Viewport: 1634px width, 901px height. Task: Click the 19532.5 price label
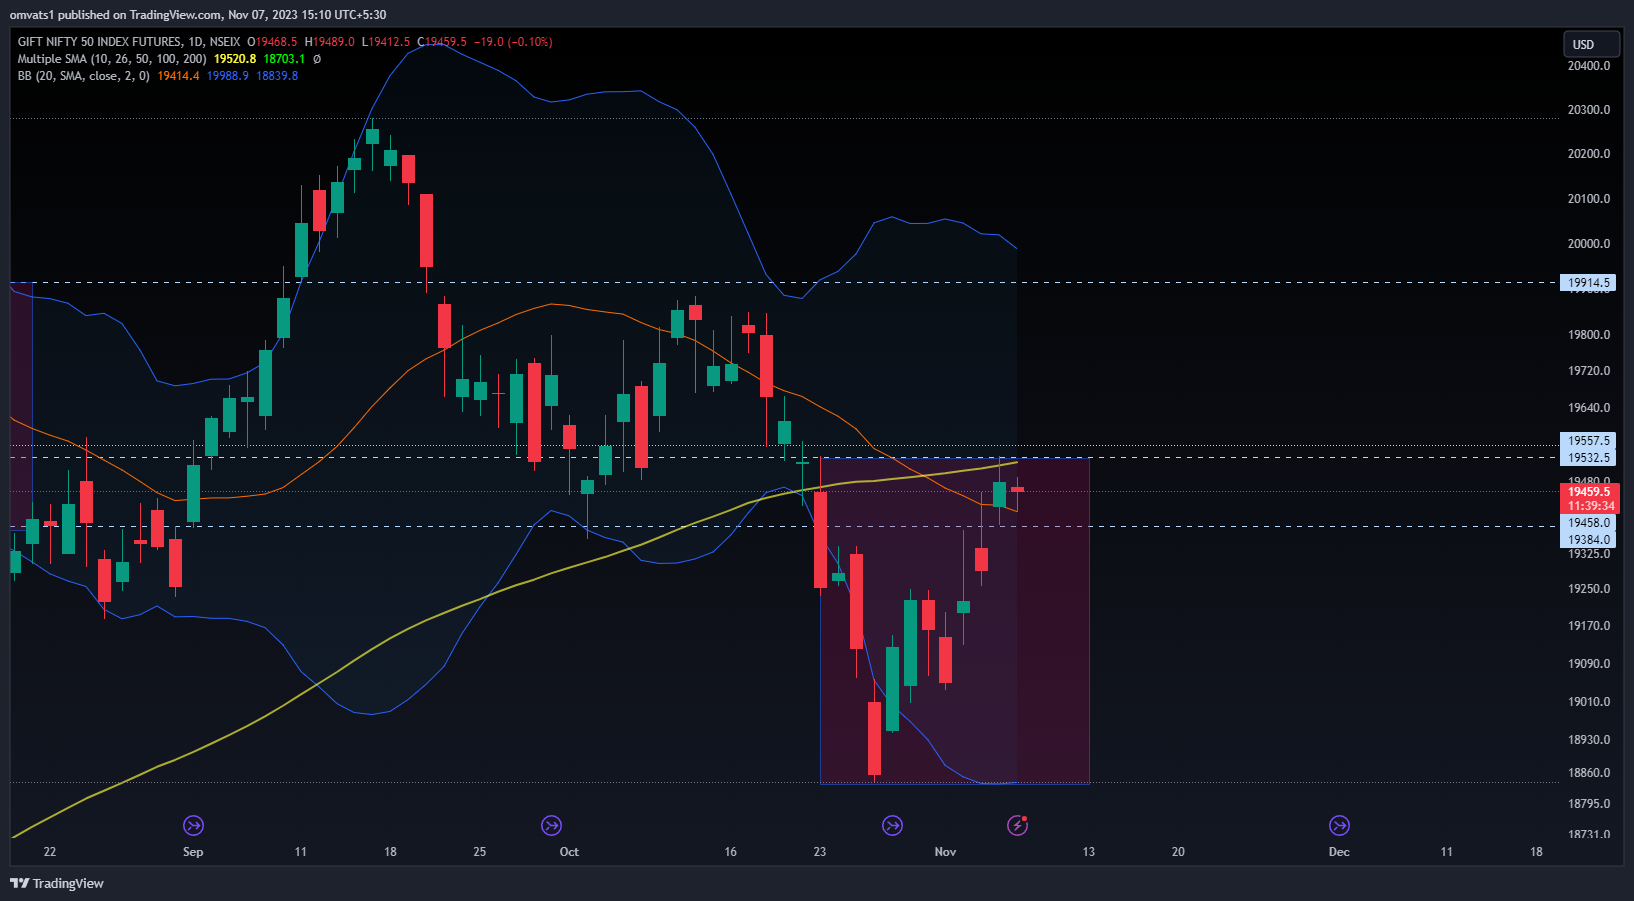point(1588,458)
